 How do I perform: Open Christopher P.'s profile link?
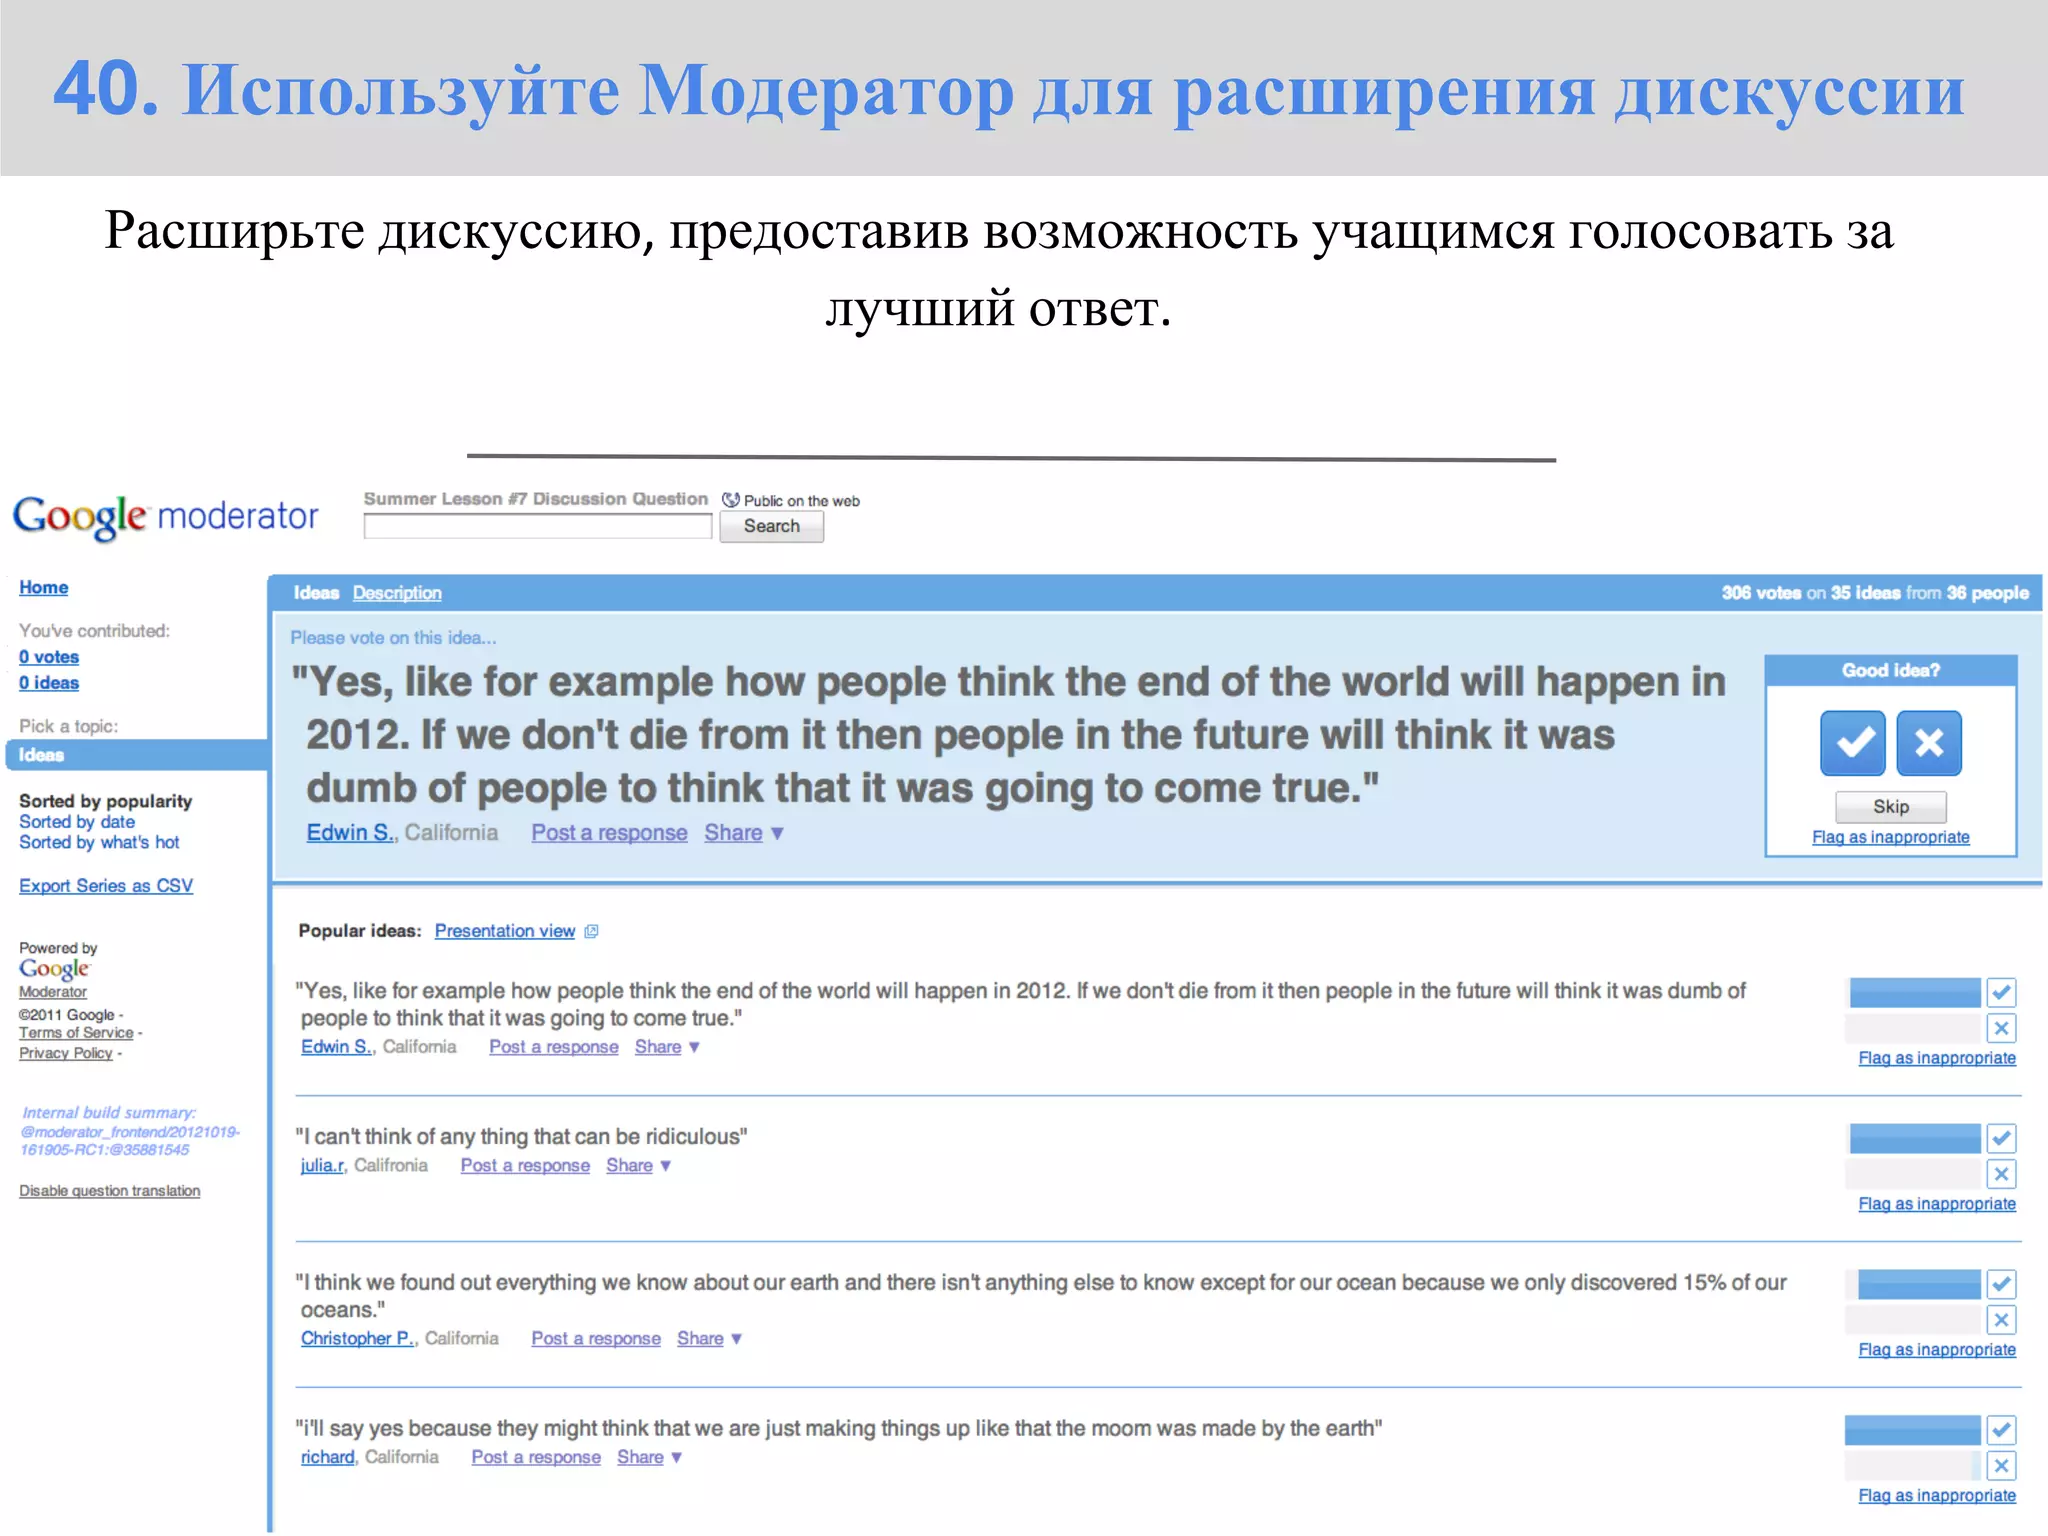(x=358, y=1339)
